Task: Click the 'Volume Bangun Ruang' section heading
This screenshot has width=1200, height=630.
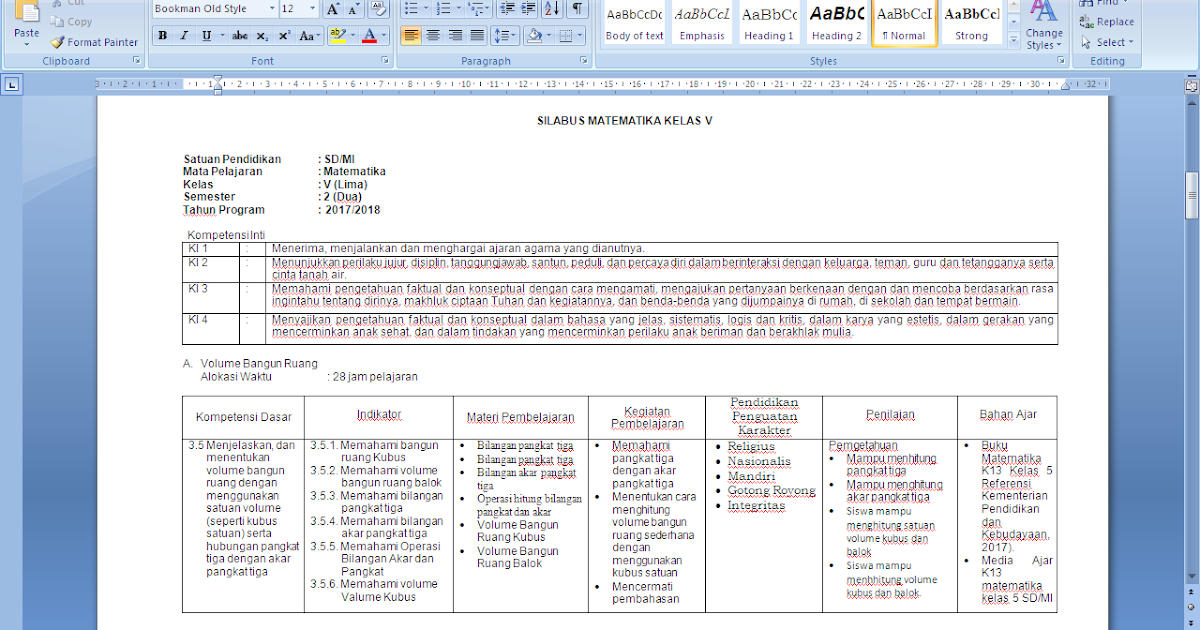Action: click(259, 363)
